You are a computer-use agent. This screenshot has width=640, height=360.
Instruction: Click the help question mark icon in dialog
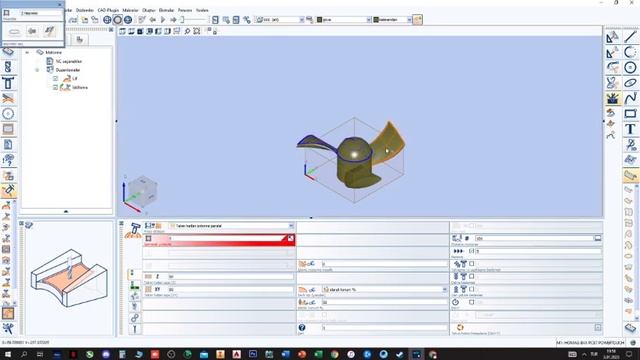tap(302, 328)
